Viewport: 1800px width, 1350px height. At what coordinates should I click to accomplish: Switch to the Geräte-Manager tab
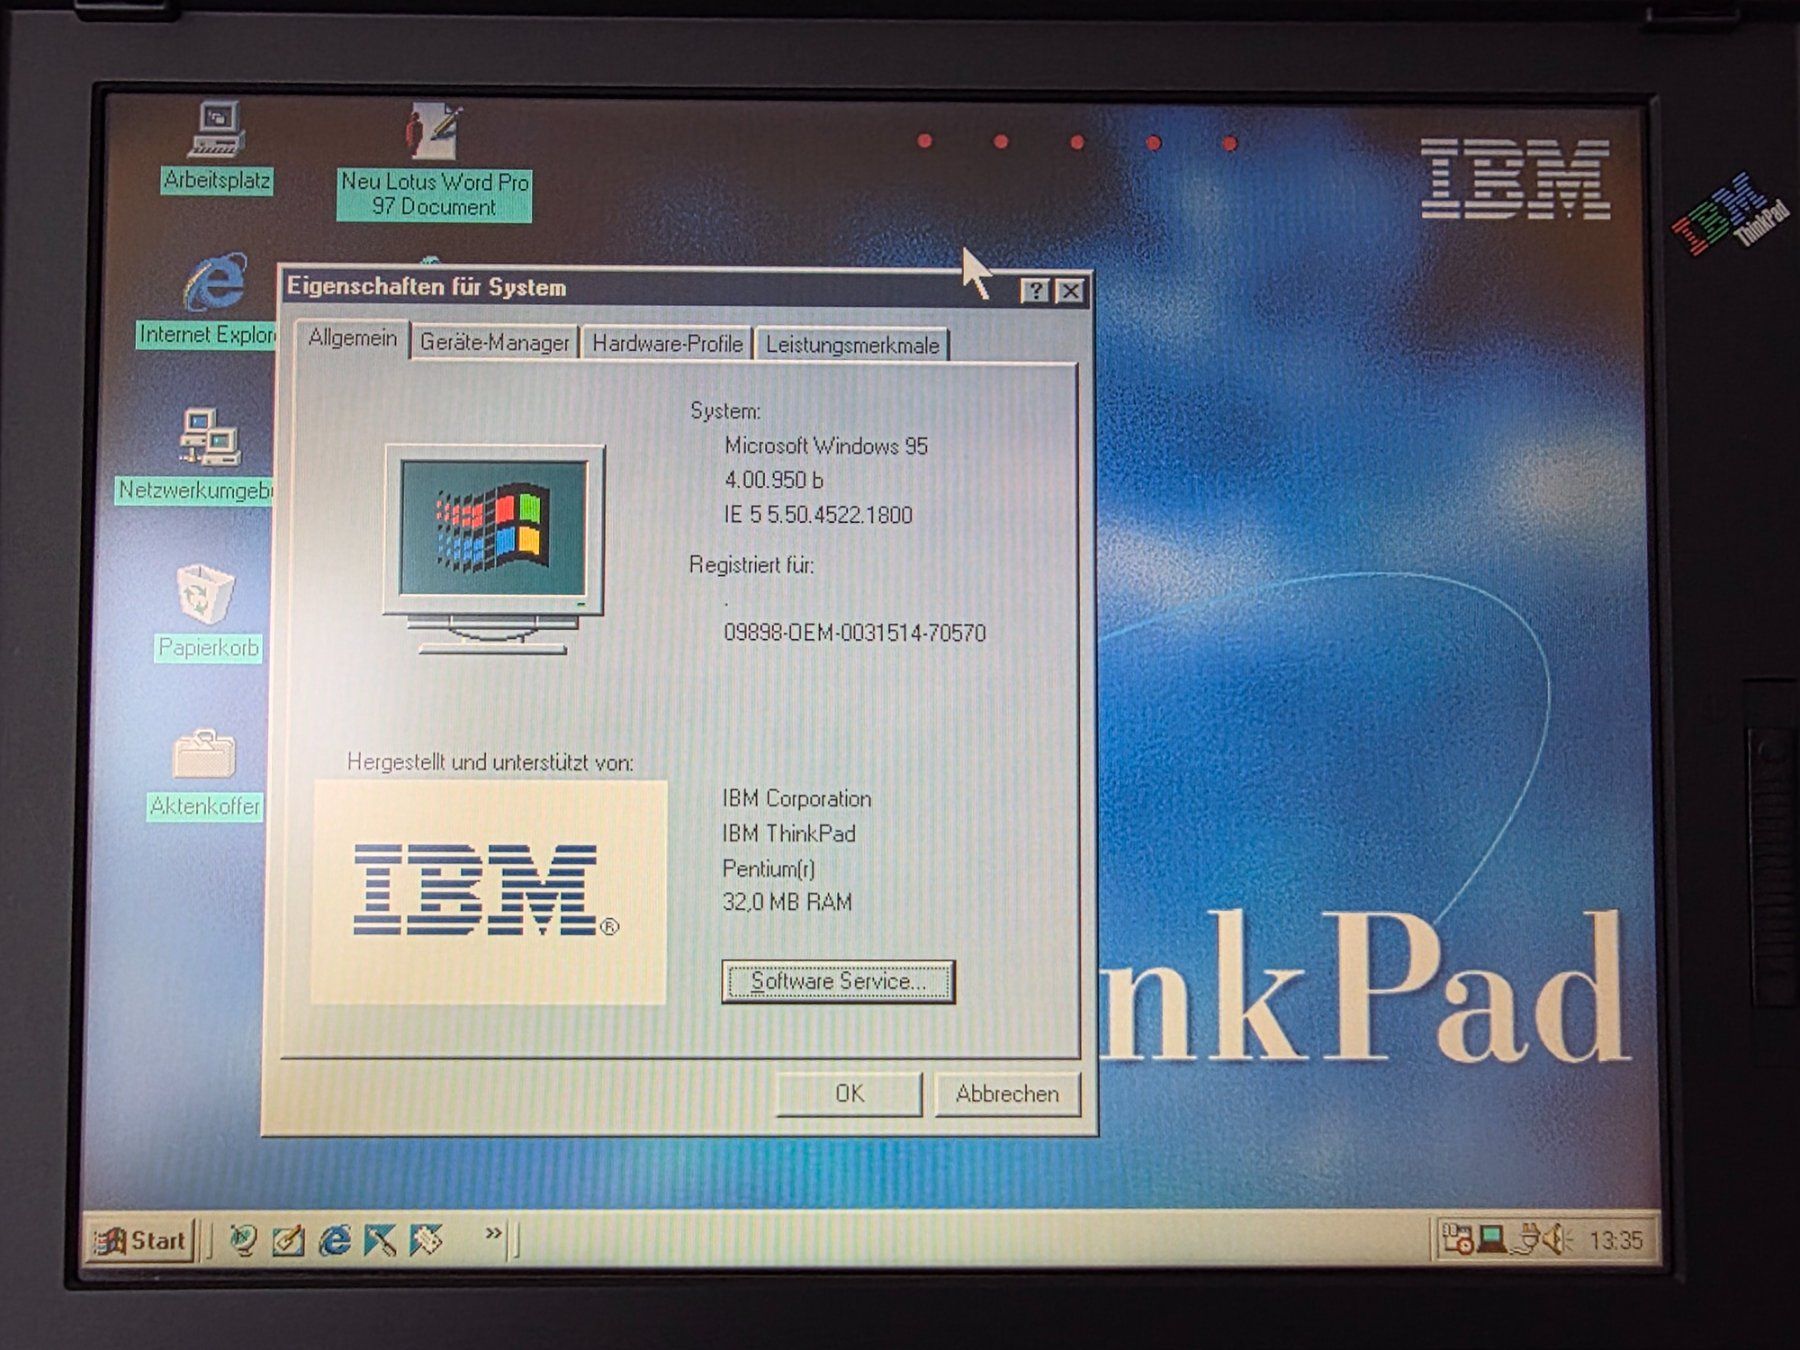pyautogui.click(x=494, y=342)
